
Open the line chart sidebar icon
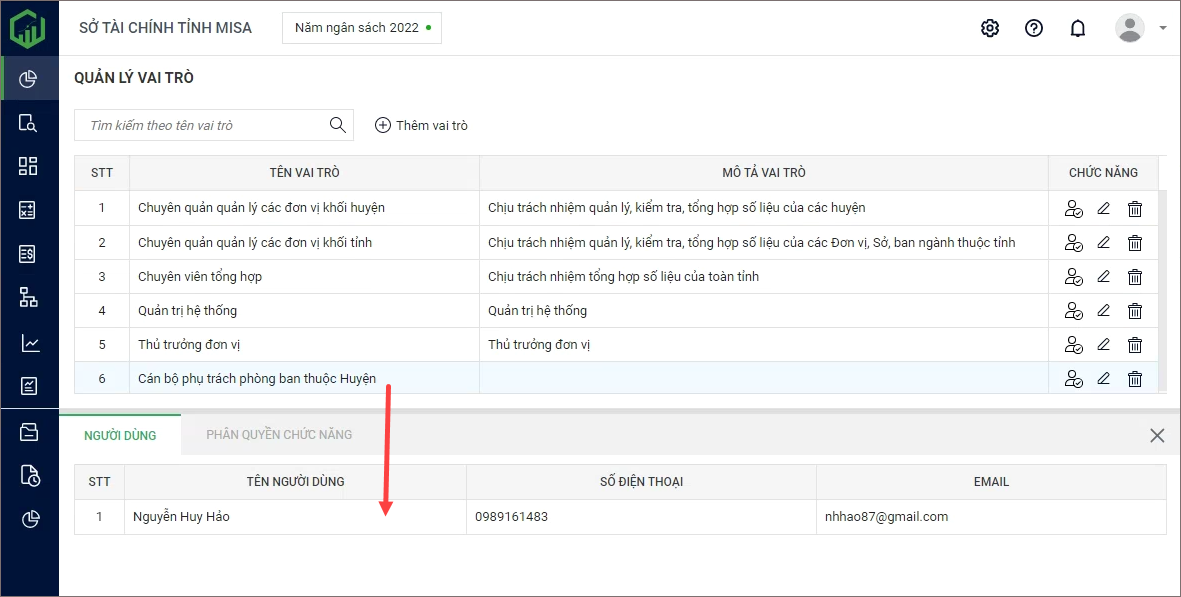click(29, 343)
